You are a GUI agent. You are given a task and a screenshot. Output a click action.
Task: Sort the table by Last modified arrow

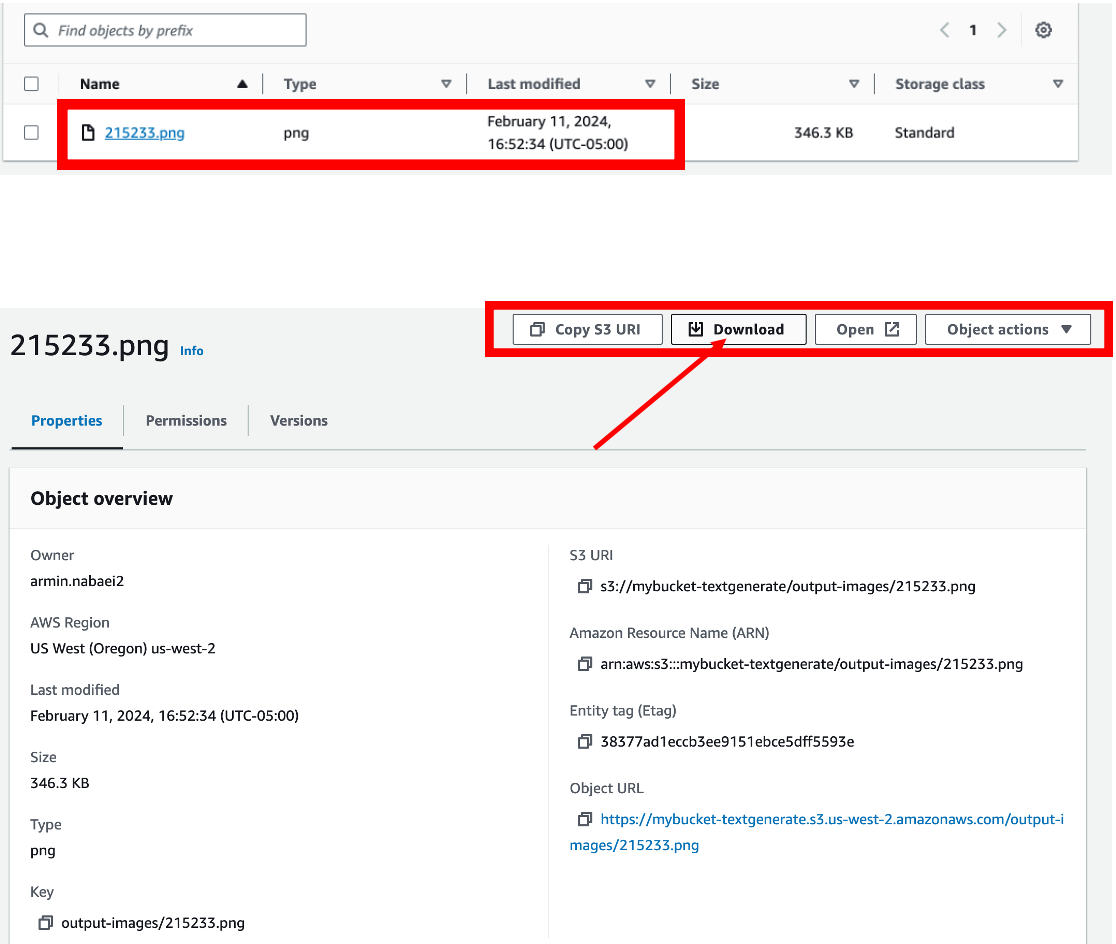click(x=650, y=84)
